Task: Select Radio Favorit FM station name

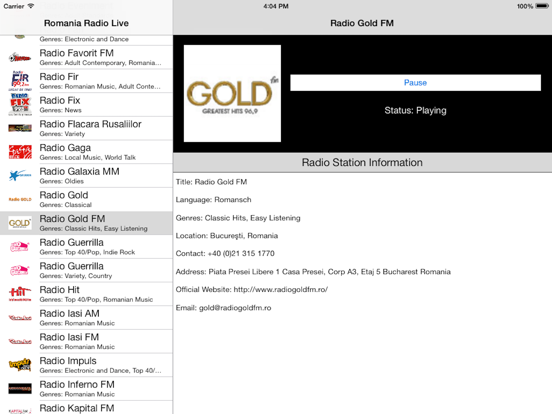Action: (x=76, y=53)
